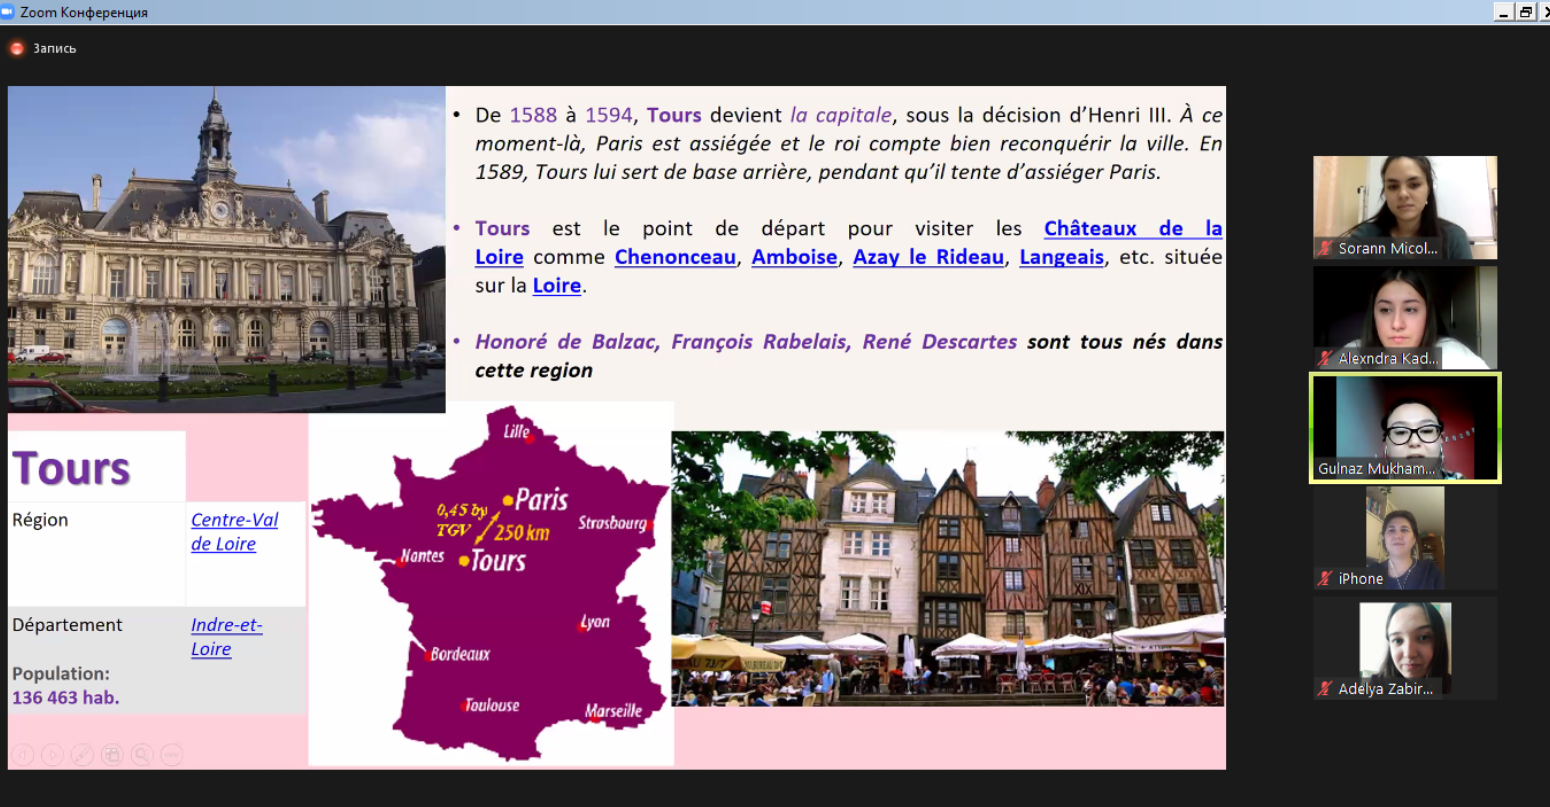This screenshot has width=1550, height=807.
Task: Click the Zoom app icon in title bar
Action: click(x=8, y=12)
